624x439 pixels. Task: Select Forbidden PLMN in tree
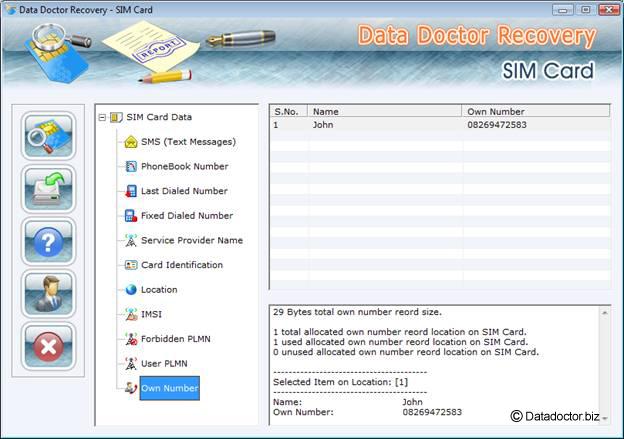pyautogui.click(x=176, y=339)
